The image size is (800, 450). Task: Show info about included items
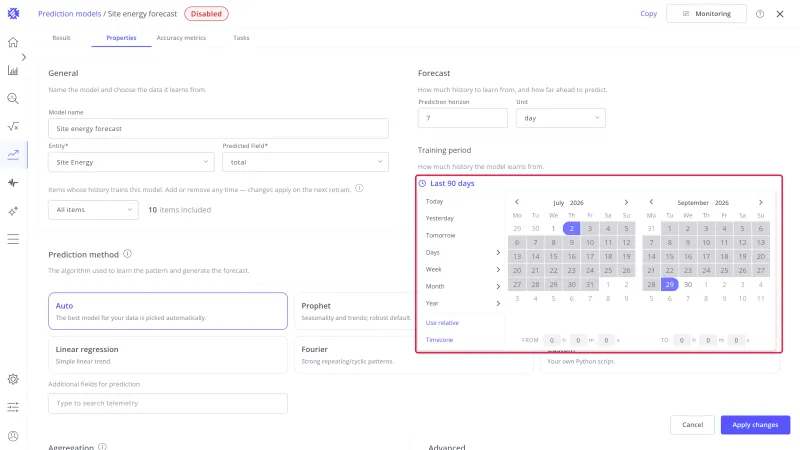tap(359, 188)
